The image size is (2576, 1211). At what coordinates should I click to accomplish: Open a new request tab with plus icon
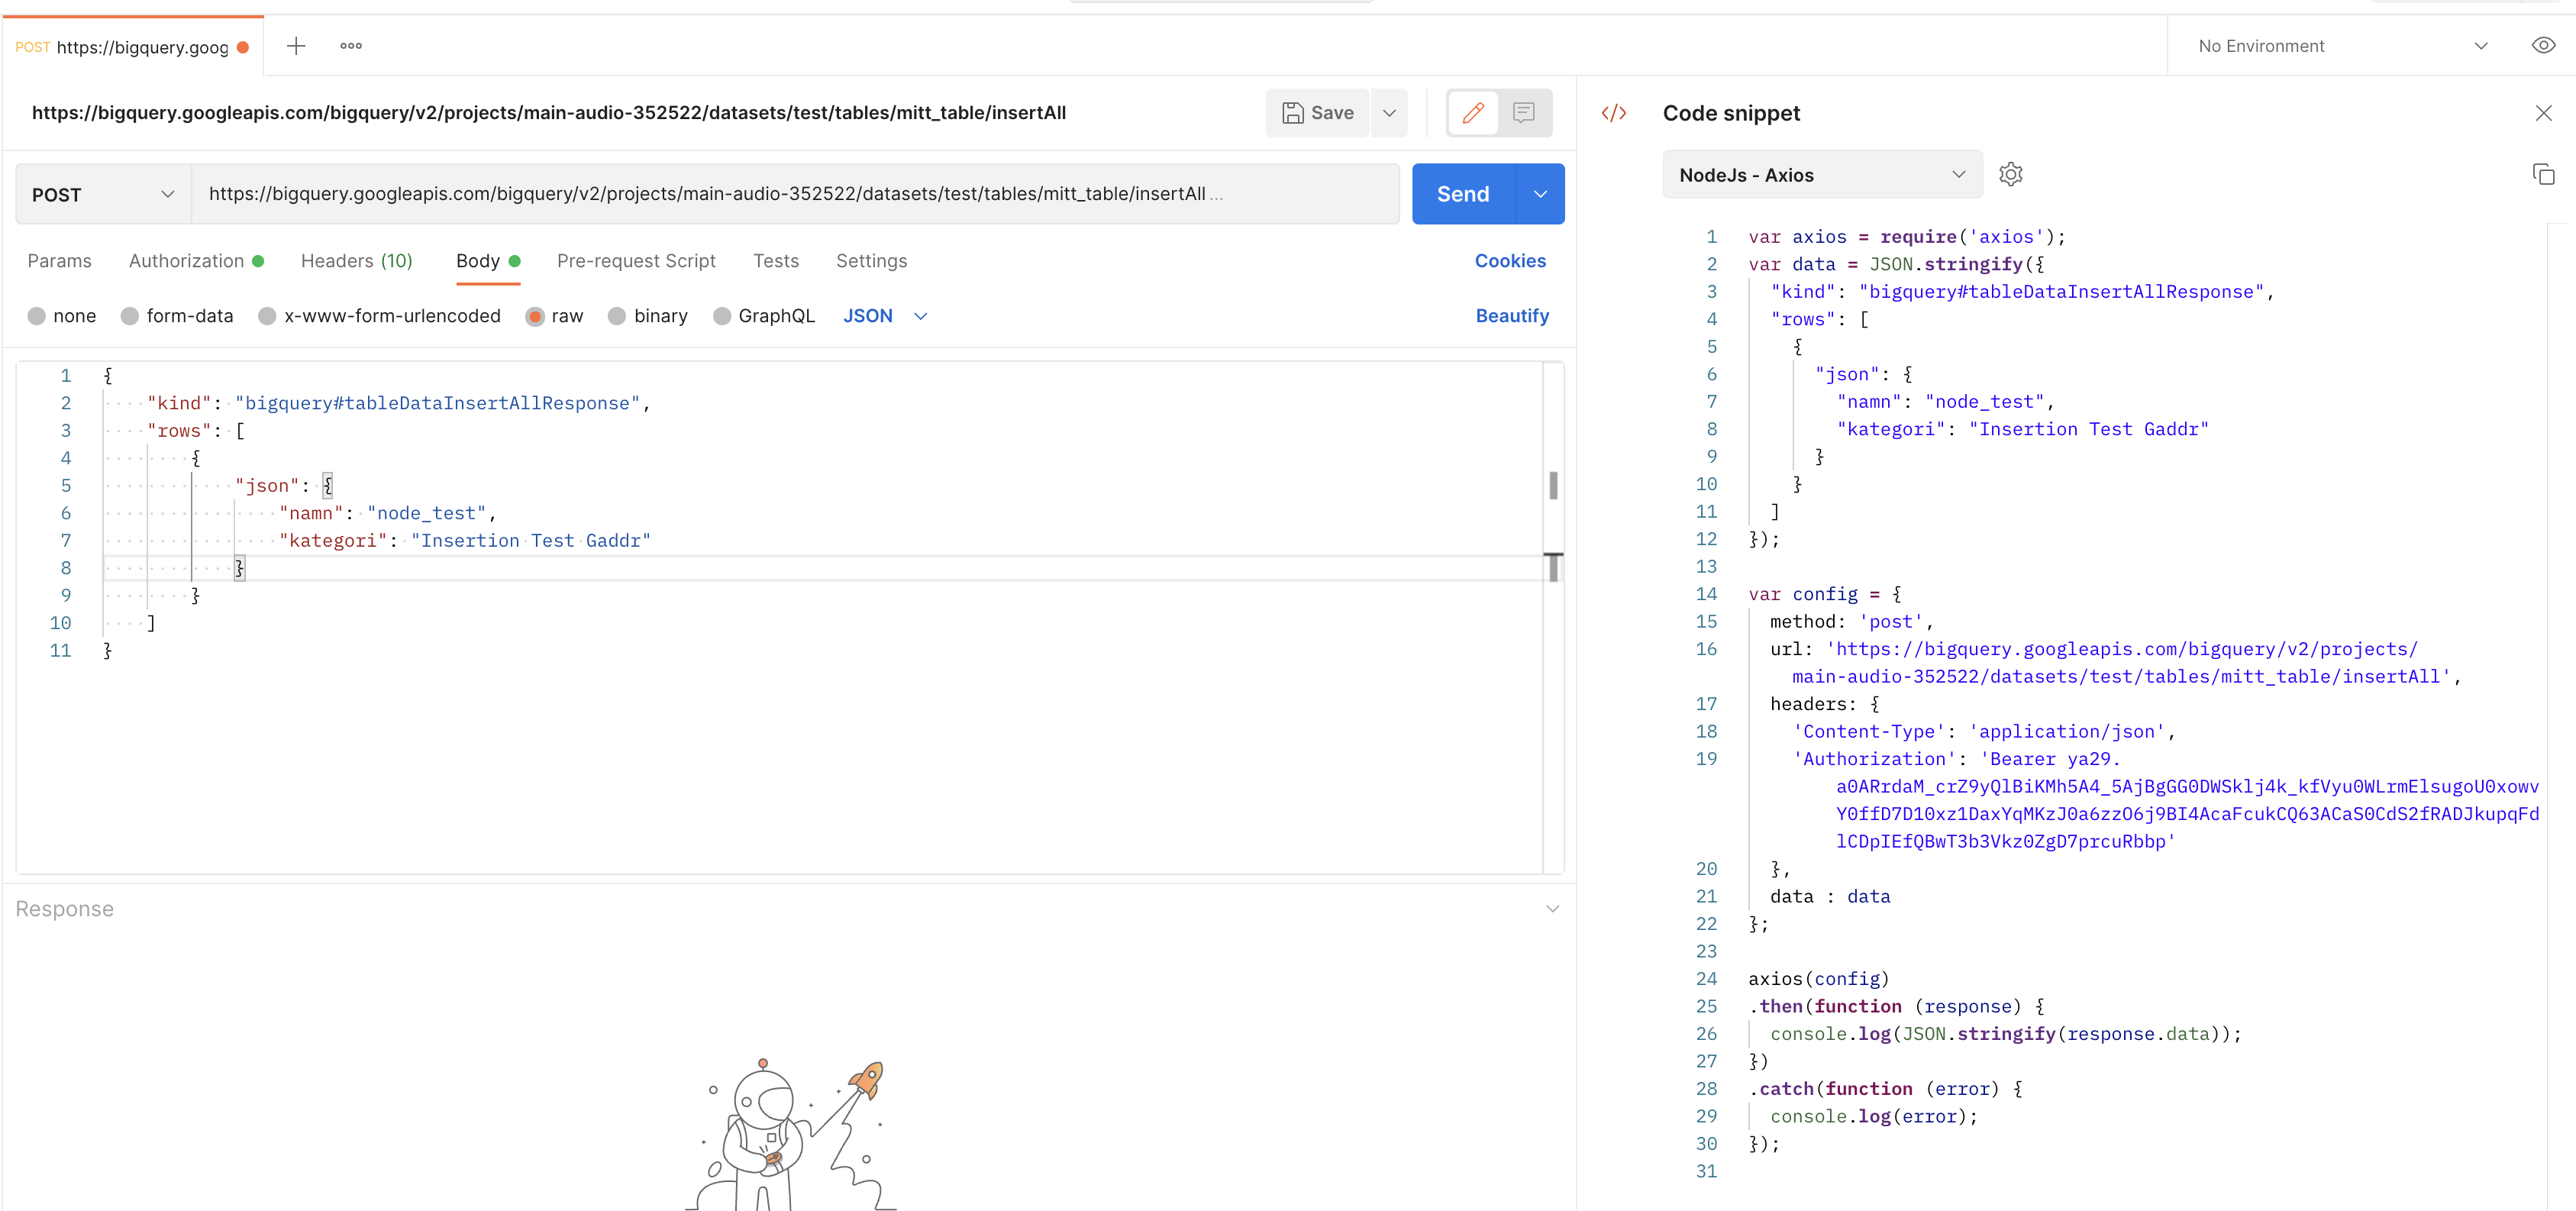[x=296, y=46]
